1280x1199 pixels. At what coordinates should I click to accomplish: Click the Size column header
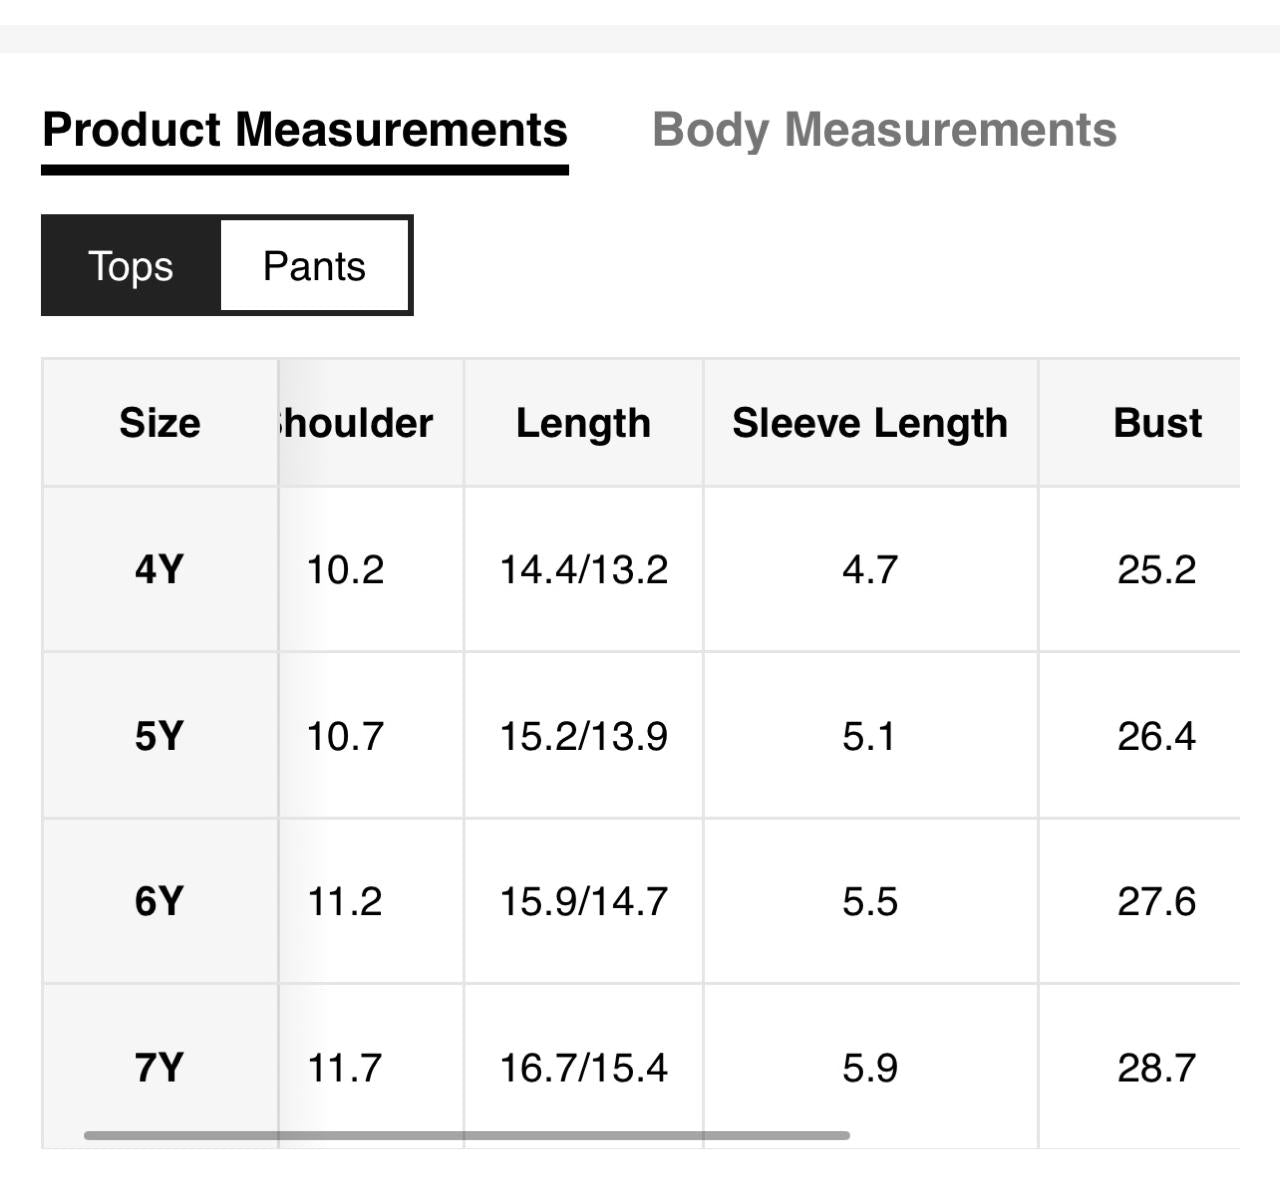(x=160, y=423)
